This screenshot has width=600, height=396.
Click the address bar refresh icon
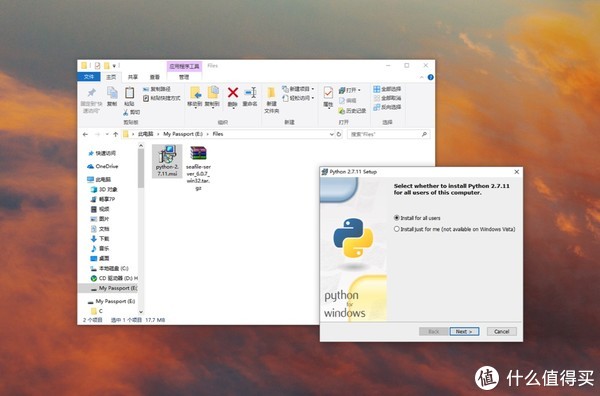tap(339, 134)
